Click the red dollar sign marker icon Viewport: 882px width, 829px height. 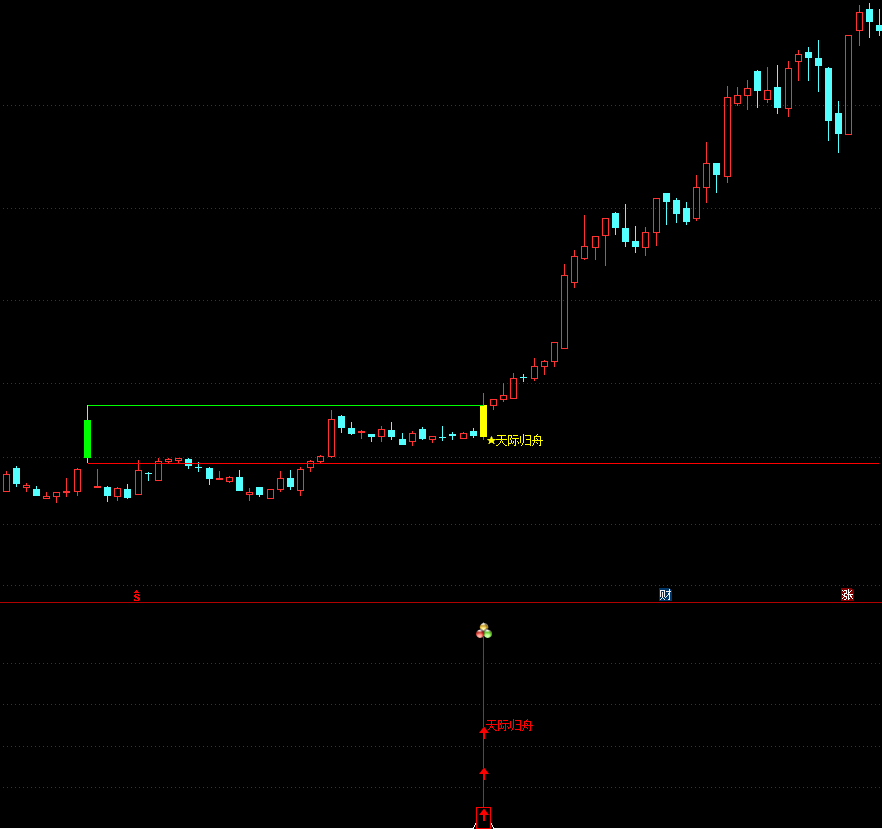click(x=137, y=595)
